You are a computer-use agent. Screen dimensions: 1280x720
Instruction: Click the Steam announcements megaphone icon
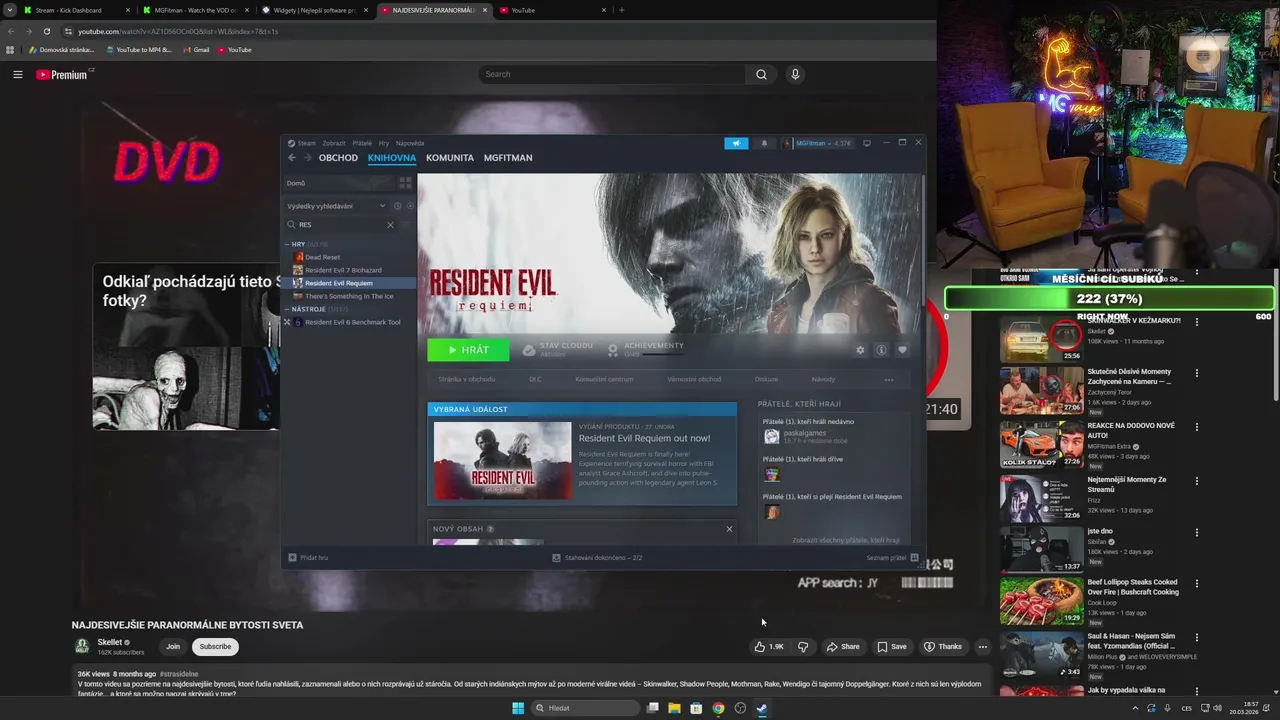click(x=736, y=143)
